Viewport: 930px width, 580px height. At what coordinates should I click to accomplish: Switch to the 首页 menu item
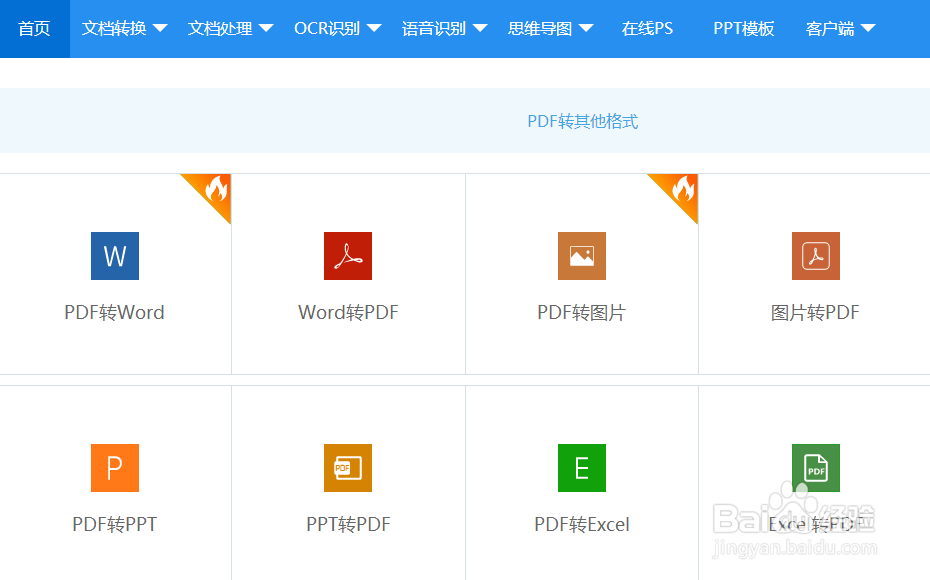coord(34,29)
